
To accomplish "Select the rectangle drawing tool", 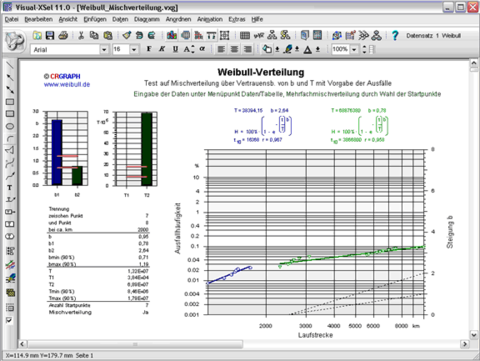I will click(x=10, y=102).
